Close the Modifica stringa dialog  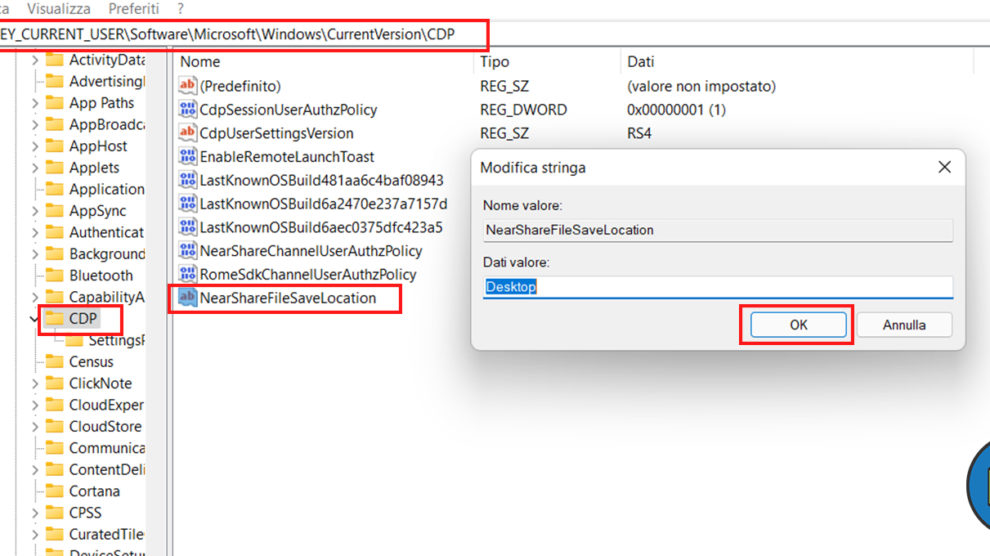[945, 167]
